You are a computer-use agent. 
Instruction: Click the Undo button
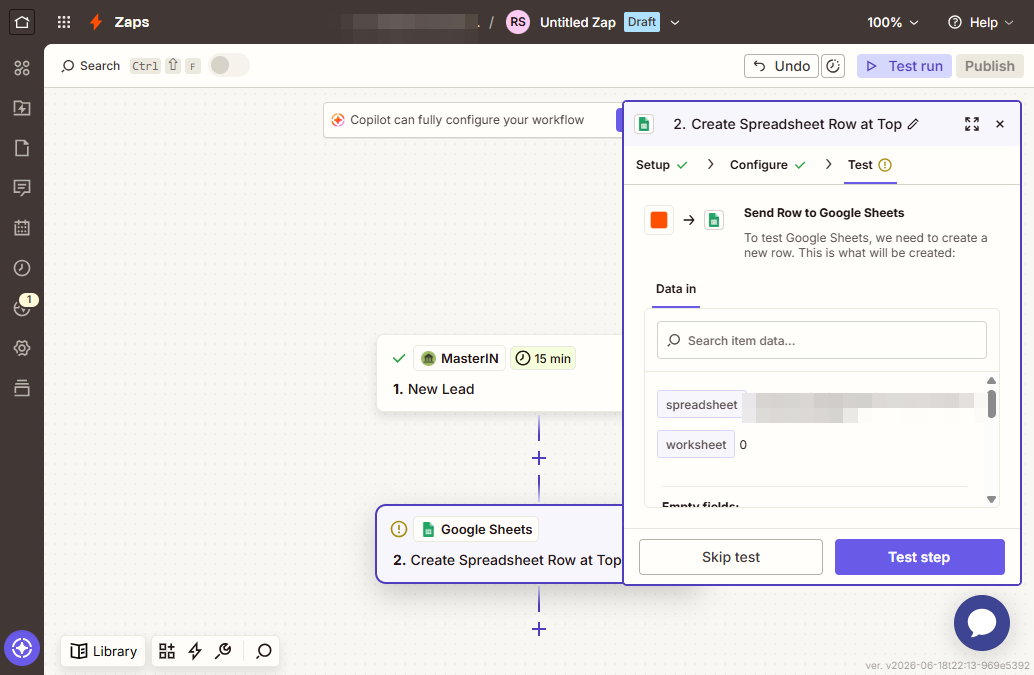(781, 66)
